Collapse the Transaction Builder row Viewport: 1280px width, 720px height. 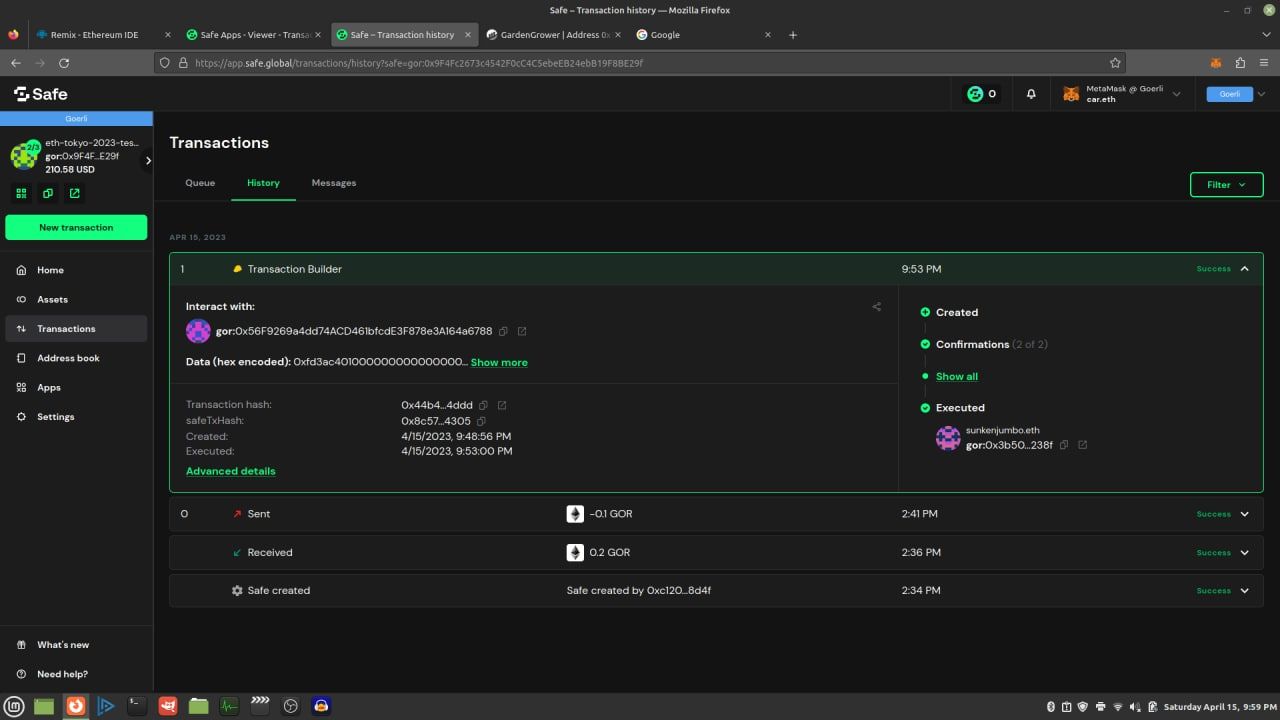(1244, 269)
